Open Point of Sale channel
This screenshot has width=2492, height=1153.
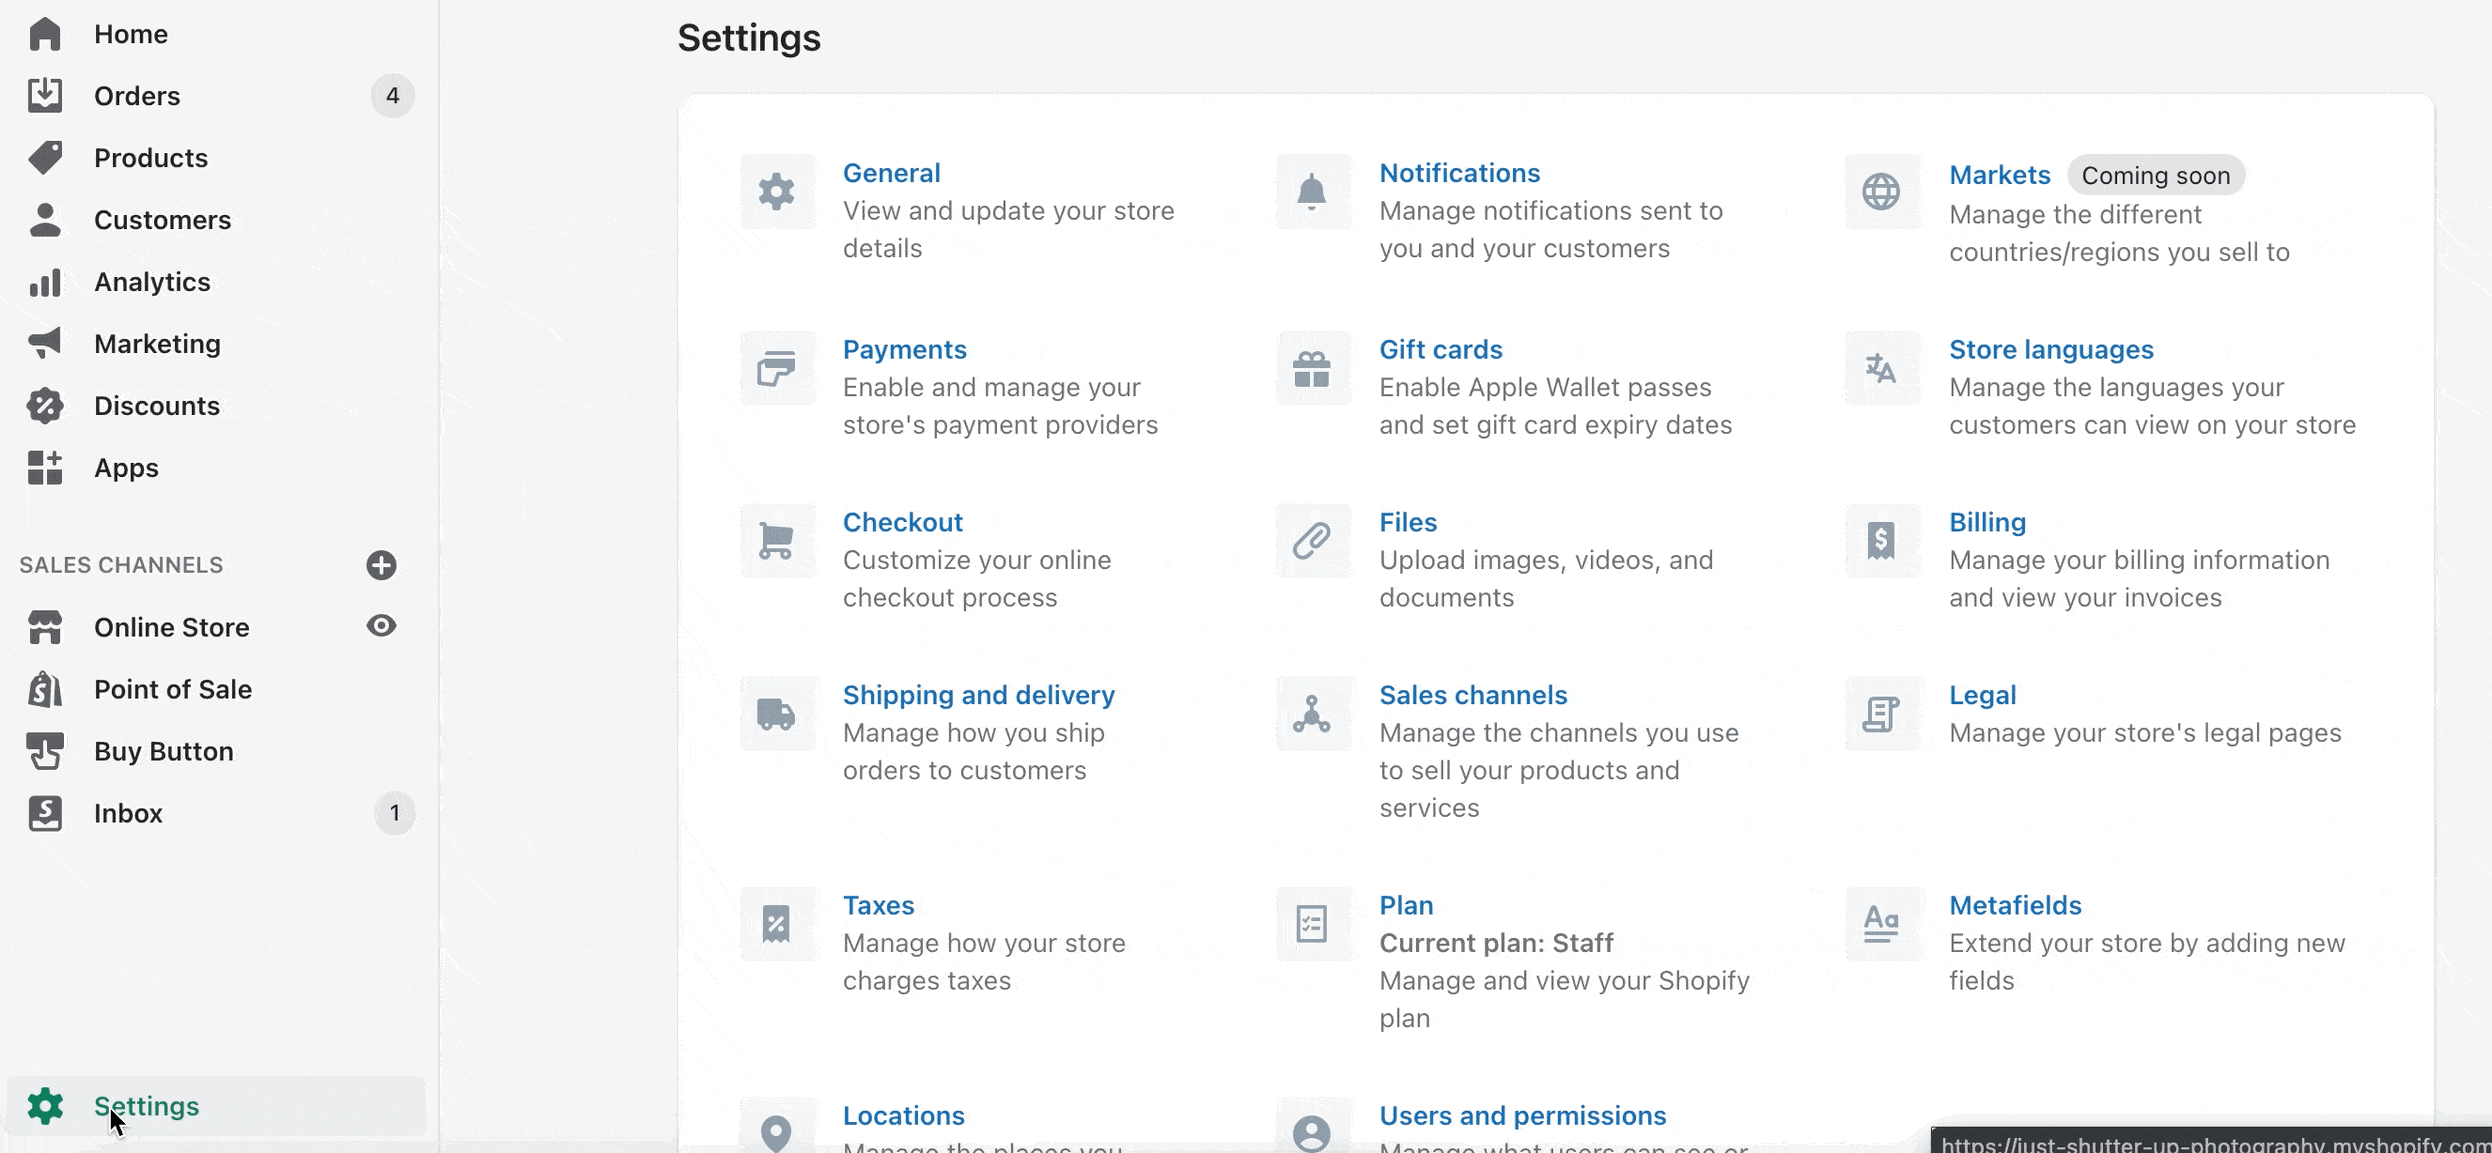click(x=172, y=689)
